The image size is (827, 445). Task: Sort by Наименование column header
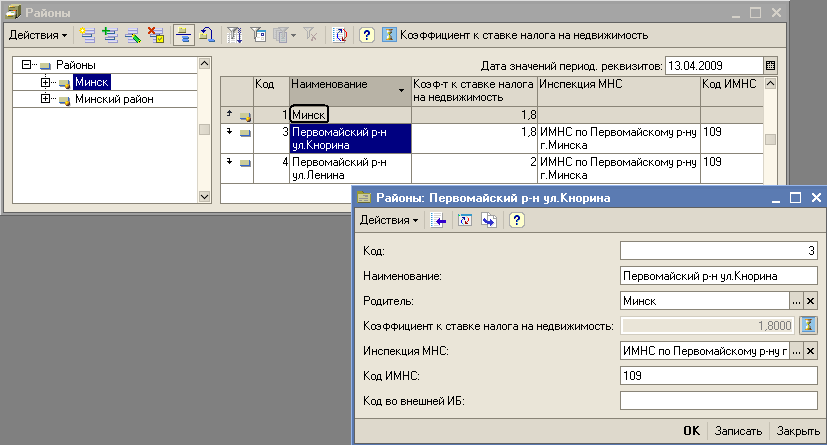pyautogui.click(x=350, y=91)
